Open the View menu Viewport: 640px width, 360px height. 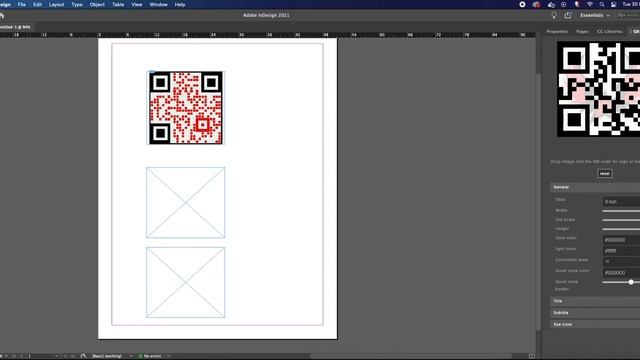coord(137,4)
